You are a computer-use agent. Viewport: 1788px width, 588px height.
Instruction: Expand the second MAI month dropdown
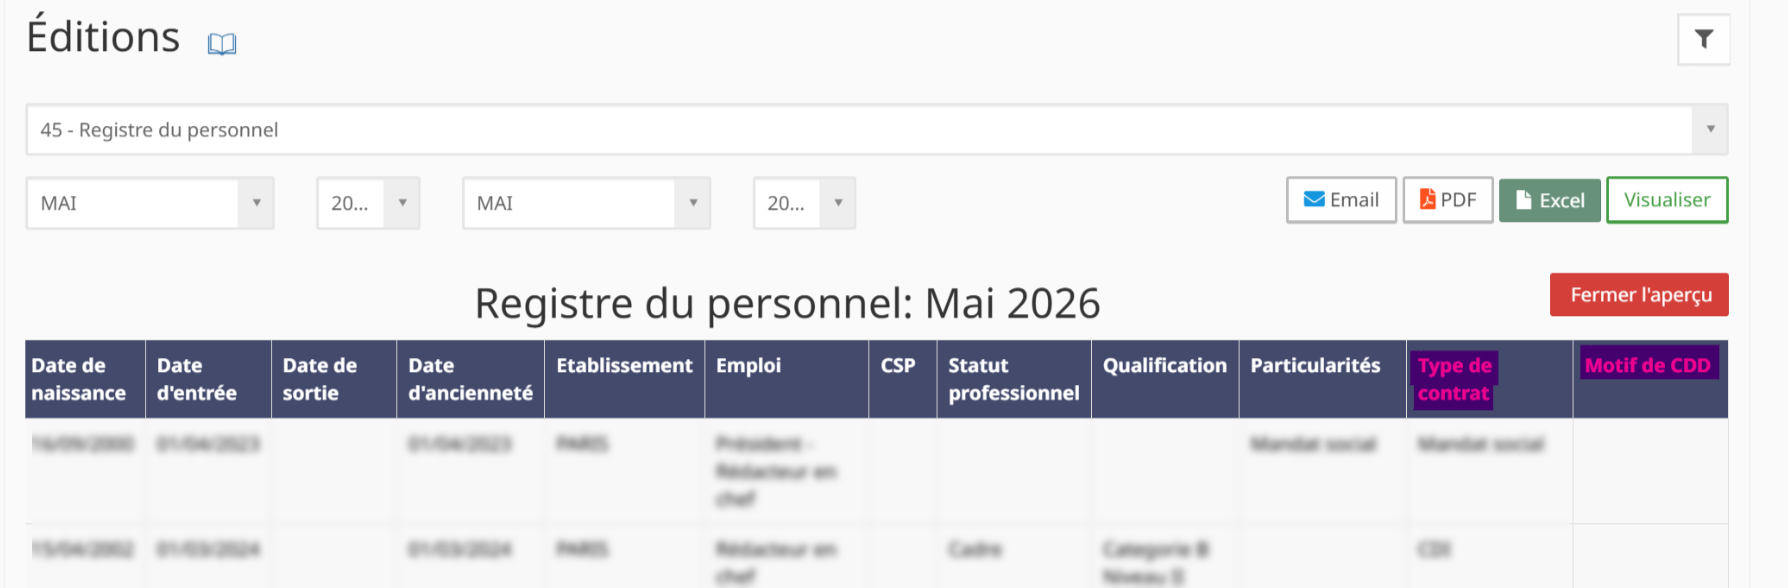click(x=586, y=203)
